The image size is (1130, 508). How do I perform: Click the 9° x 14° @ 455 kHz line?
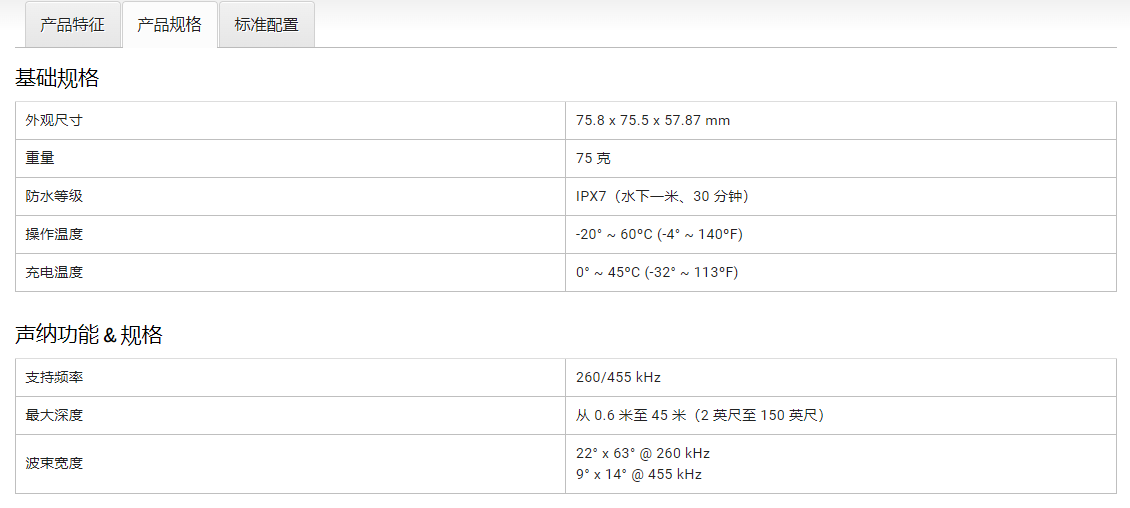click(x=639, y=474)
